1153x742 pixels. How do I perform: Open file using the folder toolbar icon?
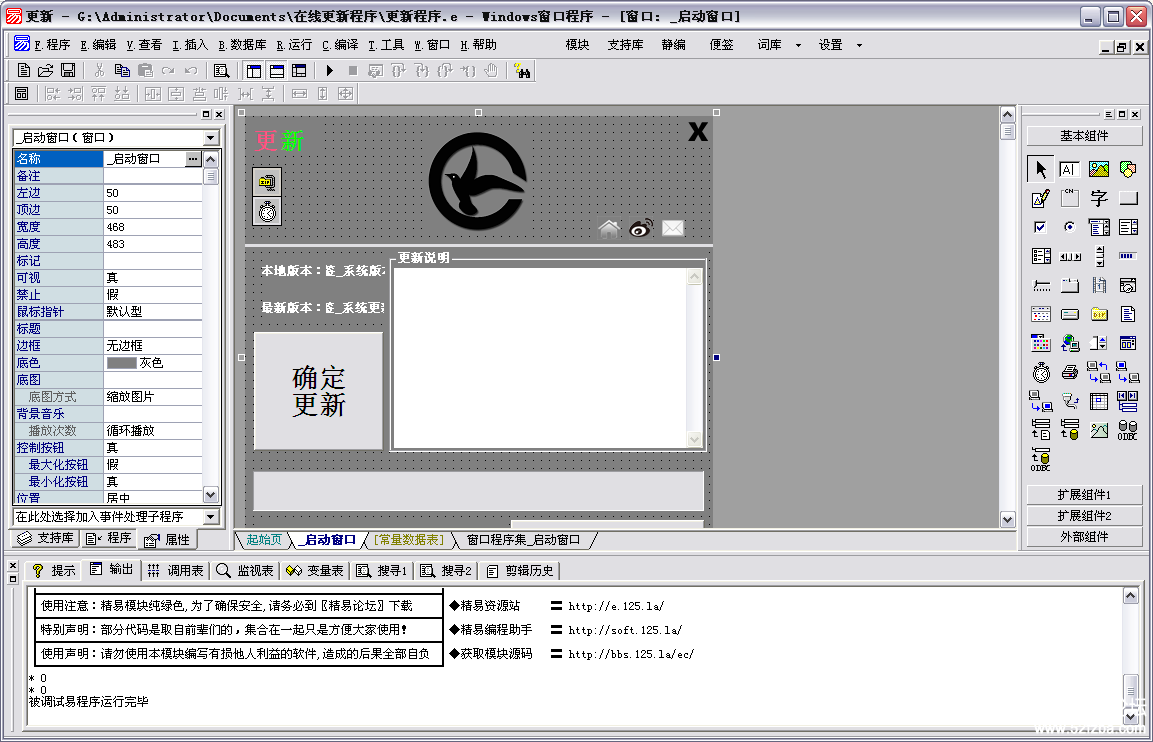point(46,70)
